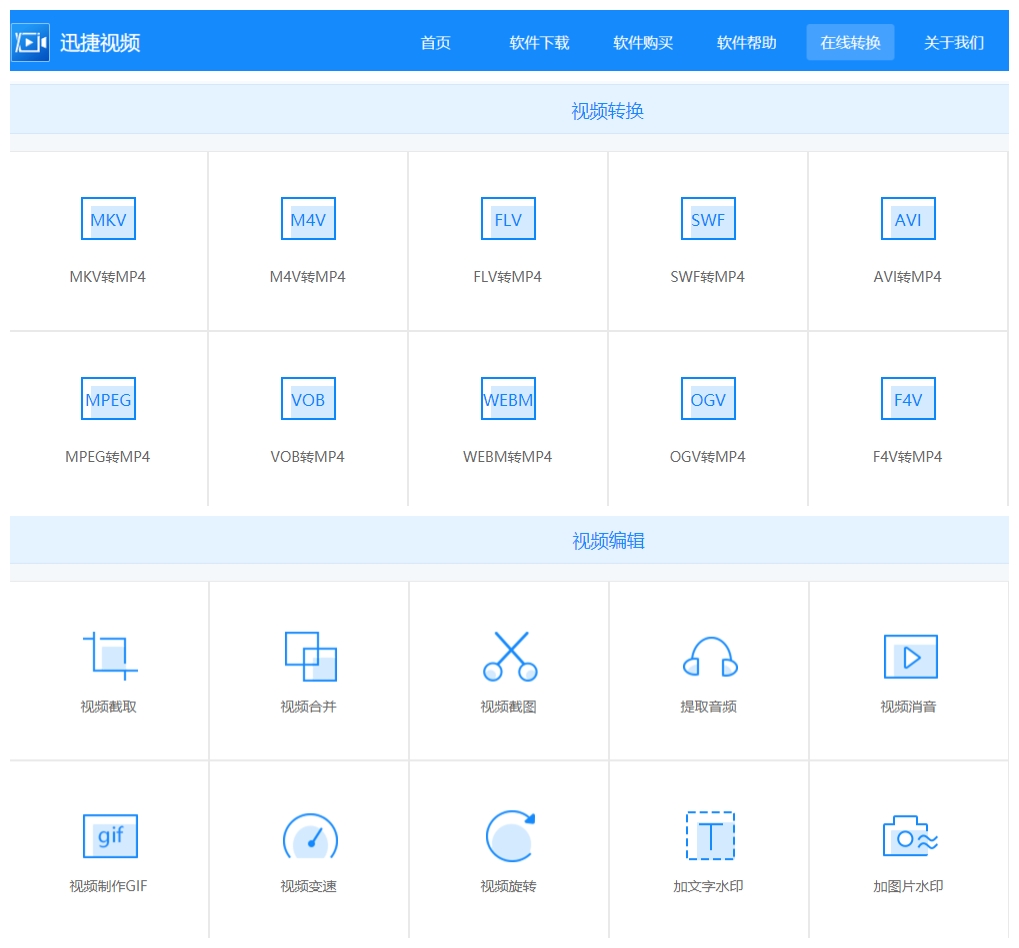Open the 软件下载 menu item
This screenshot has width=1019, height=948.
coord(539,43)
